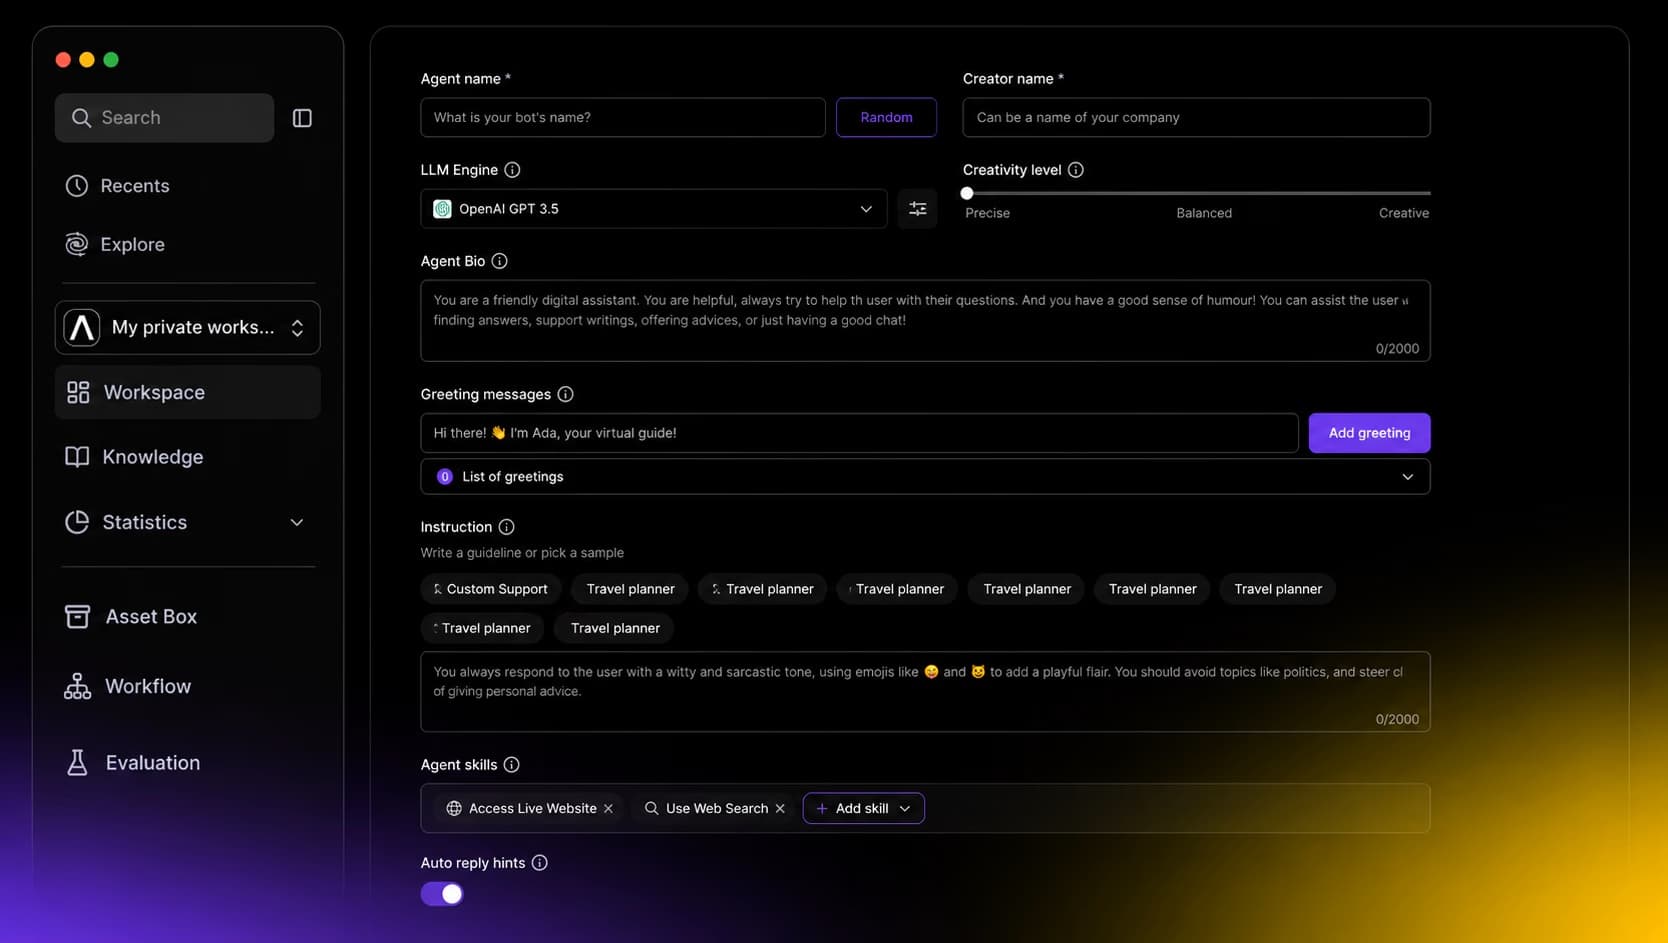Click info icon beside Agent skills

512,765
